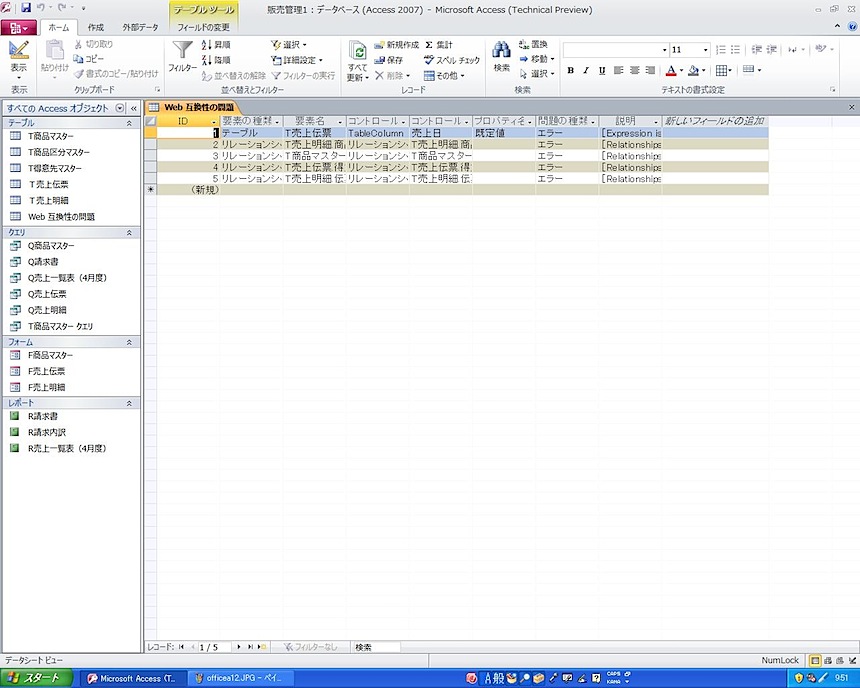Align text left
Image resolution: width=860 pixels, height=688 pixels.
tap(619, 70)
